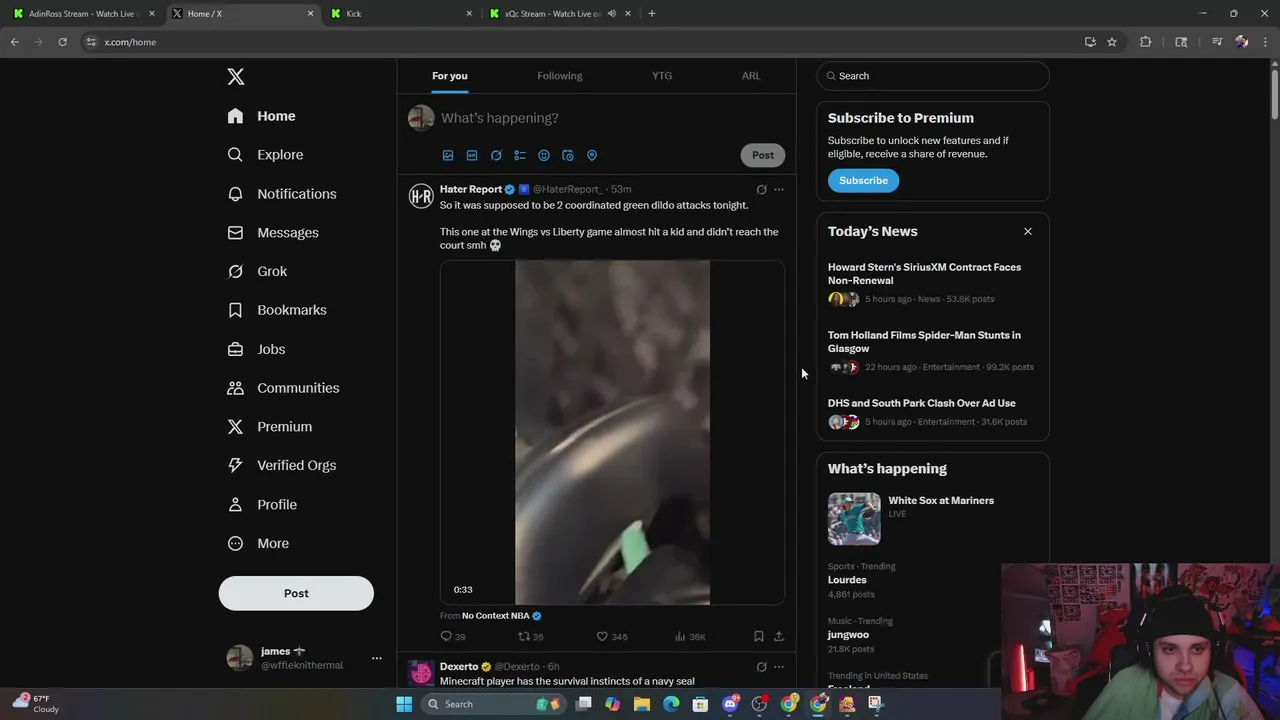Open the browser extensions puzzle icon
This screenshot has height=720, width=1280.
1146,42
